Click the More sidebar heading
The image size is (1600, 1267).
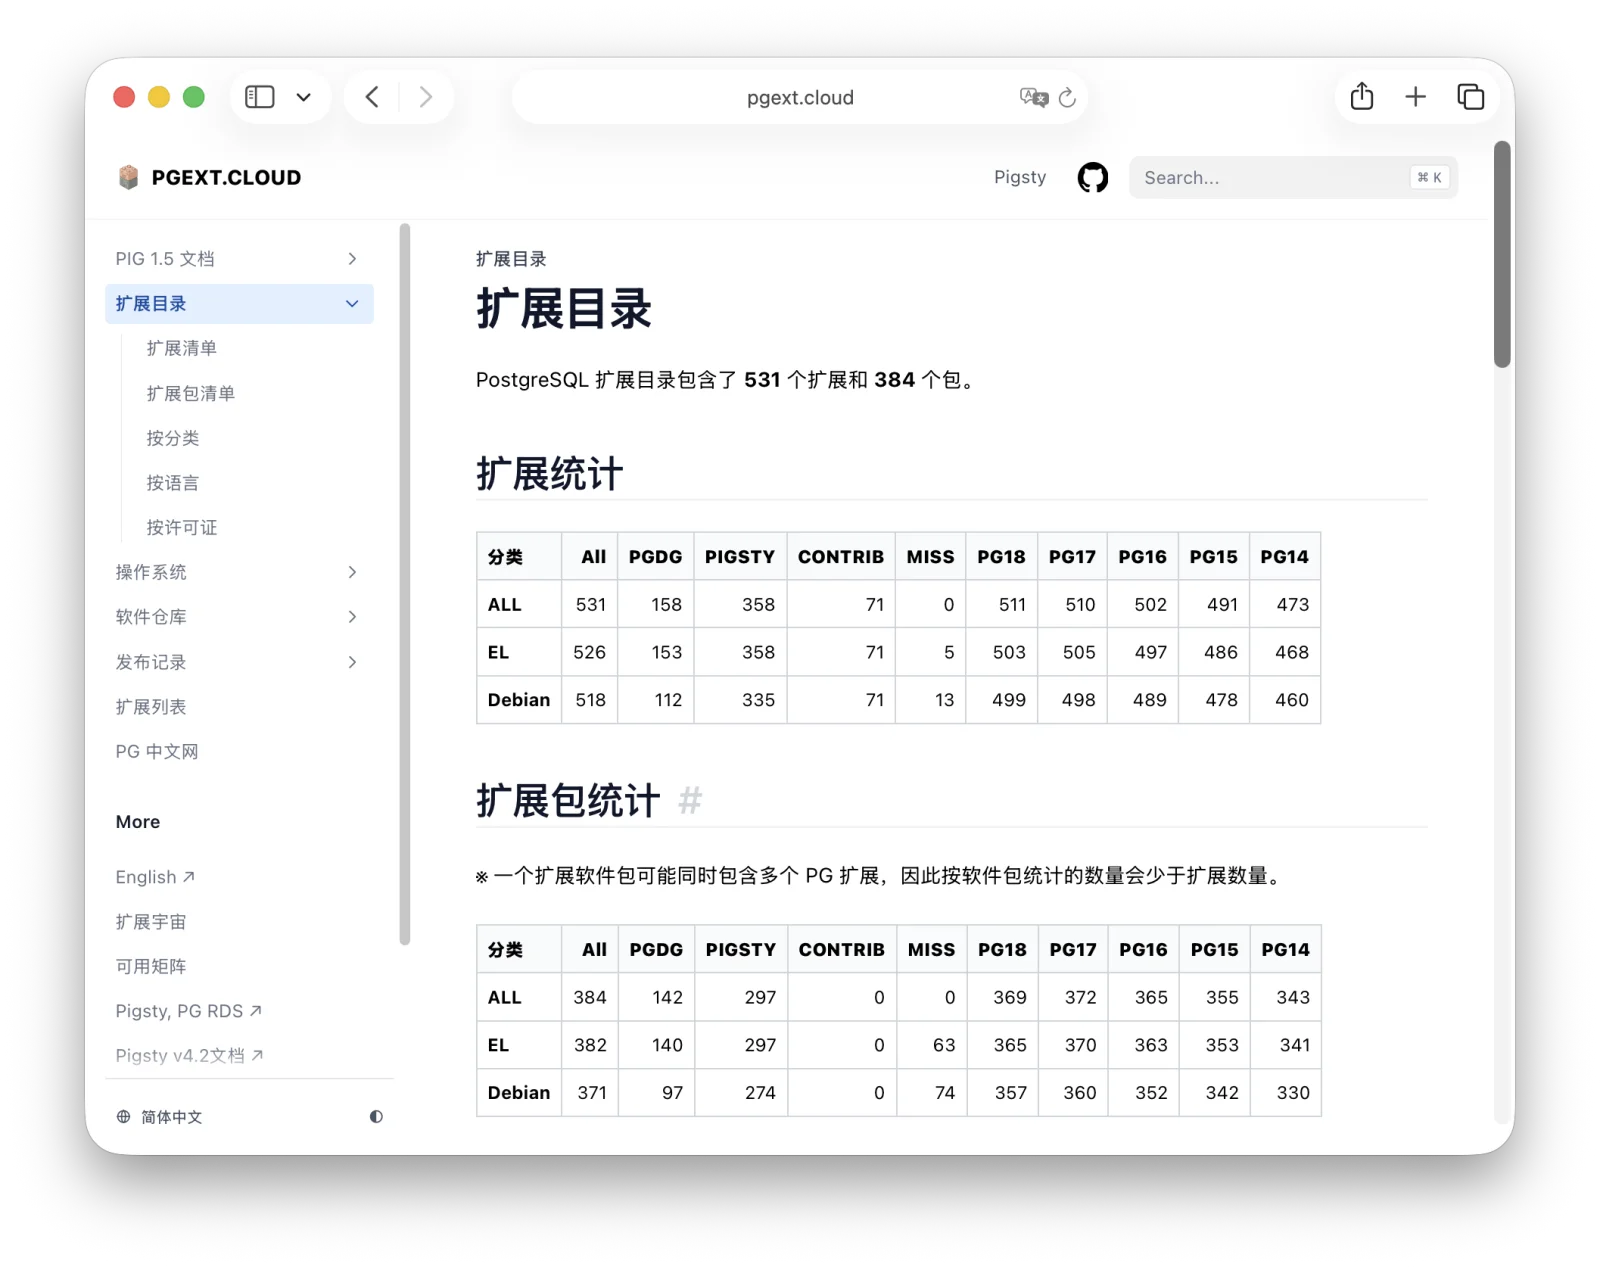[x=138, y=822]
